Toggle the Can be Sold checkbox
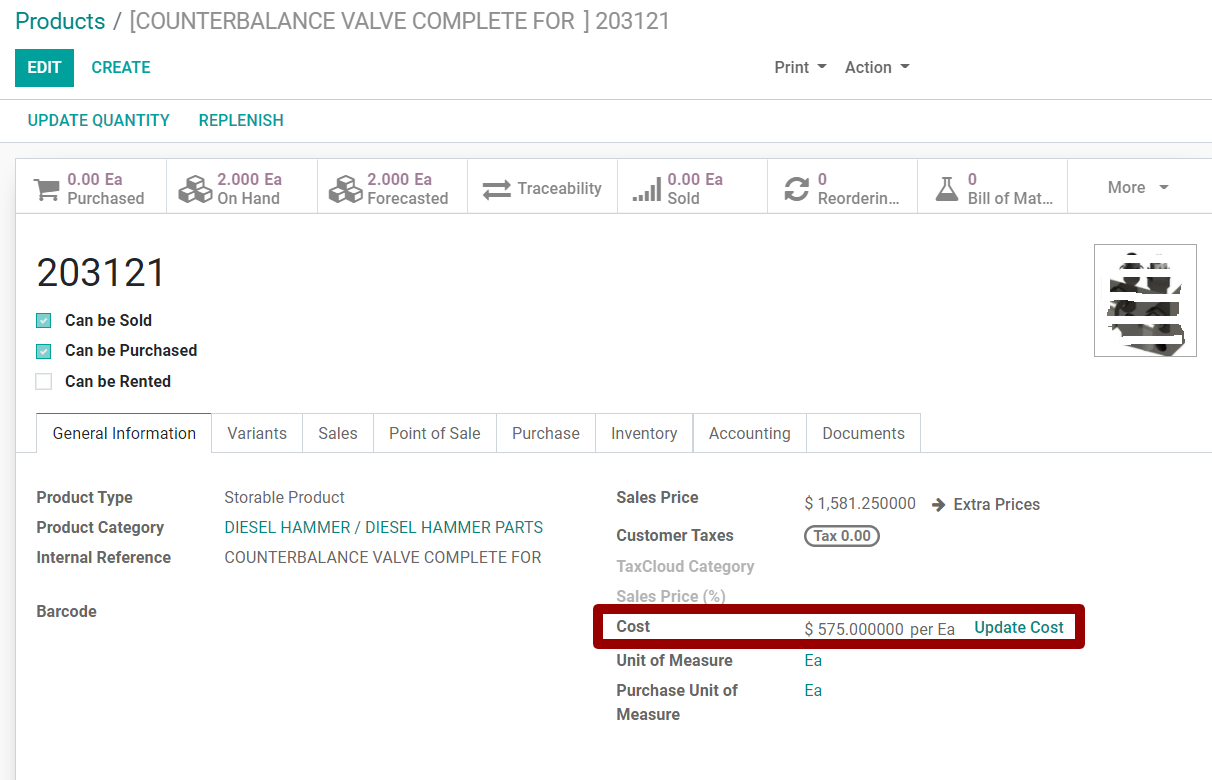 pos(44,321)
